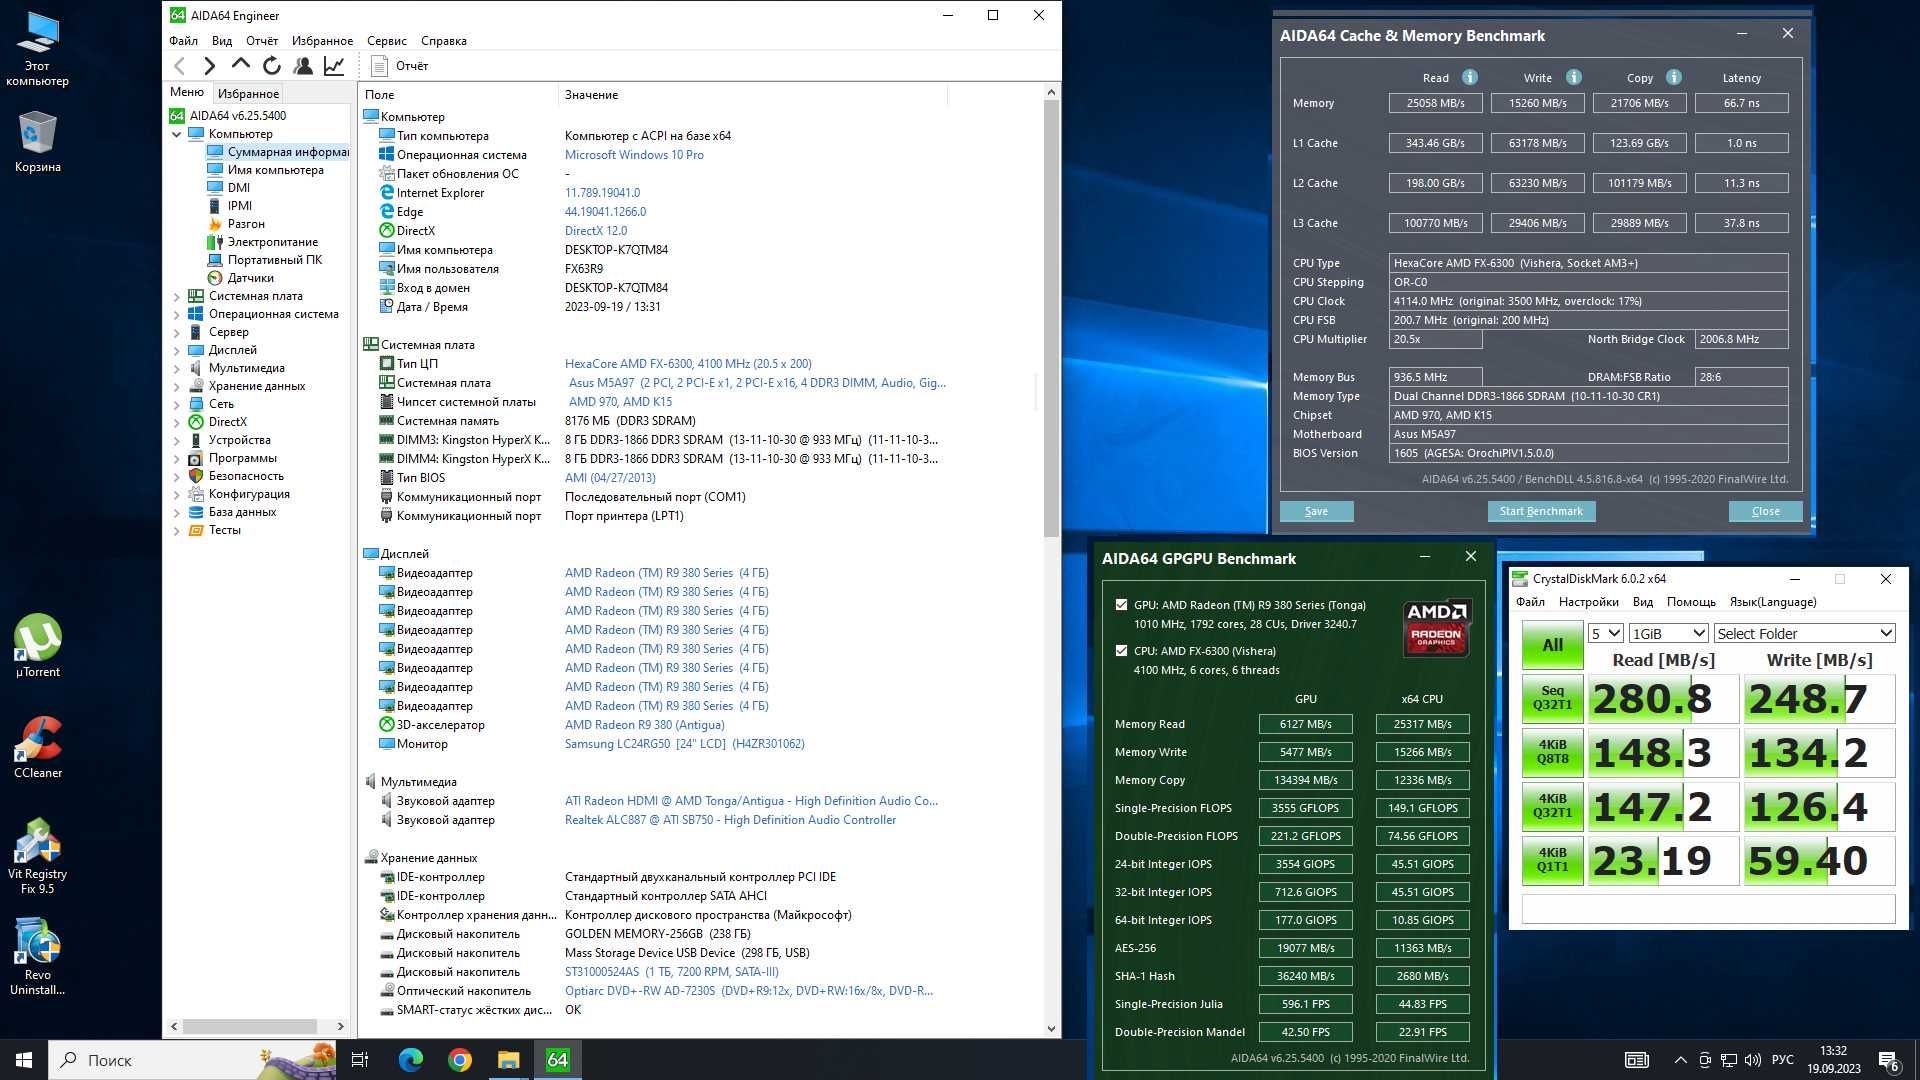This screenshot has width=1920, height=1080.
Task: Click the up-level arrow in AIDA64 toolbar
Action: coord(240,66)
